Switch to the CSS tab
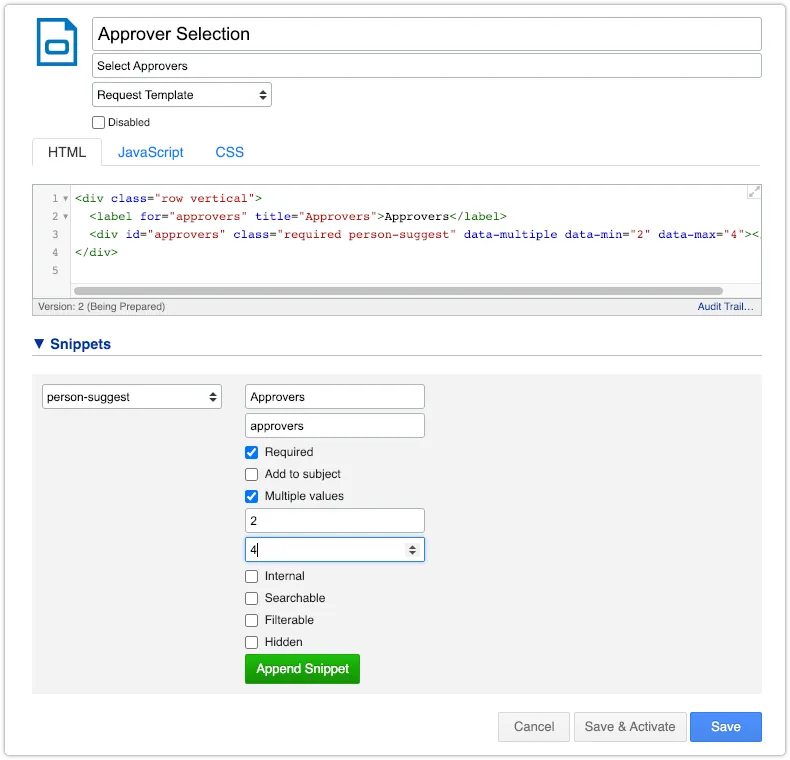Image resolution: width=790 pixels, height=760 pixels. 229,152
